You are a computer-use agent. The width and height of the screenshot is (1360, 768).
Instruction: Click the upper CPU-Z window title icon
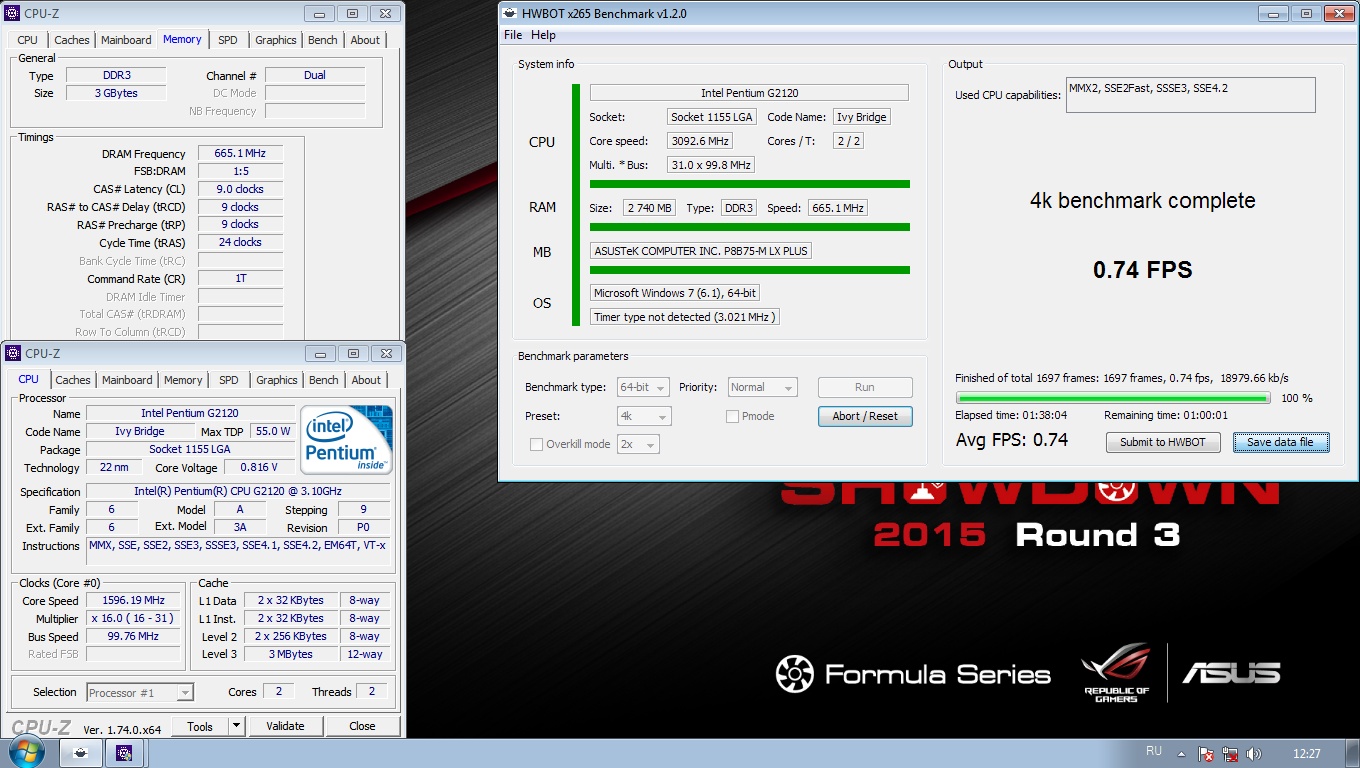[x=12, y=13]
